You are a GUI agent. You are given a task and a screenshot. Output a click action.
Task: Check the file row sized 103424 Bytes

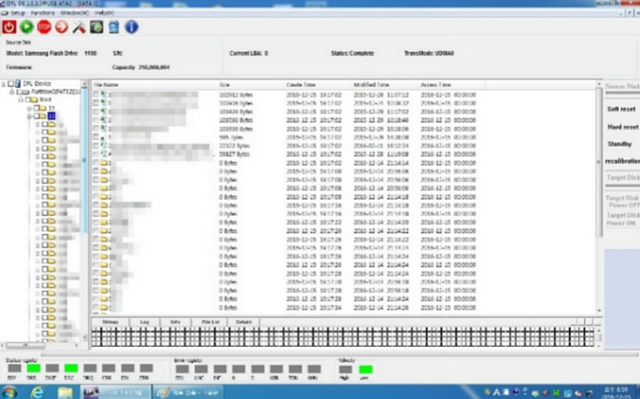[x=96, y=112]
